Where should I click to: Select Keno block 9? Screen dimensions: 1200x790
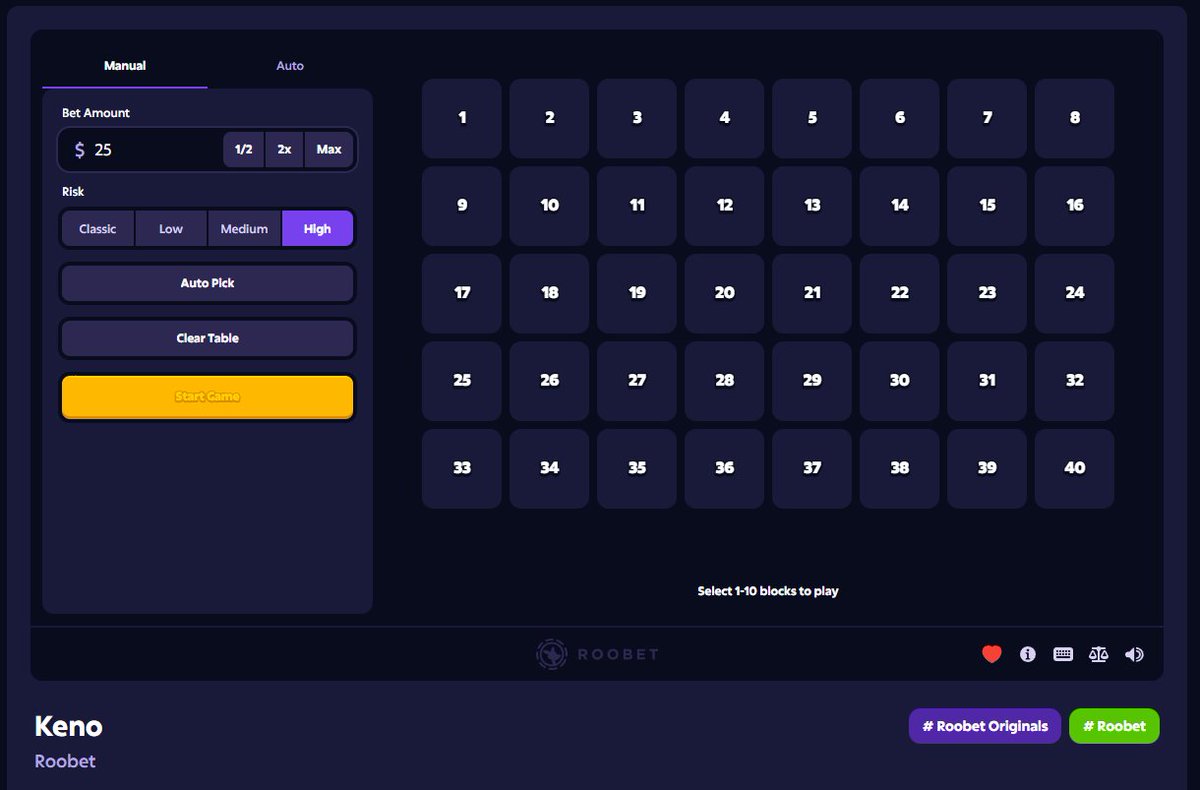point(462,206)
